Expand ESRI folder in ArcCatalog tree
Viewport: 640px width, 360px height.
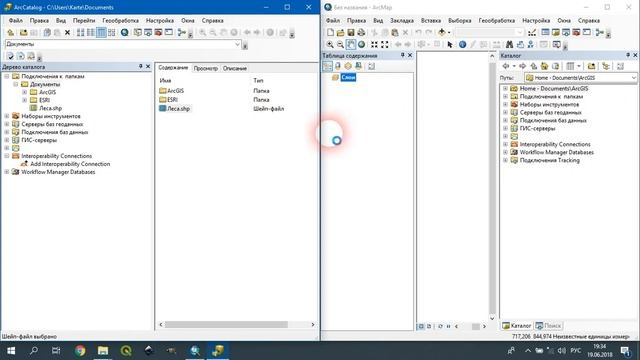[25, 100]
